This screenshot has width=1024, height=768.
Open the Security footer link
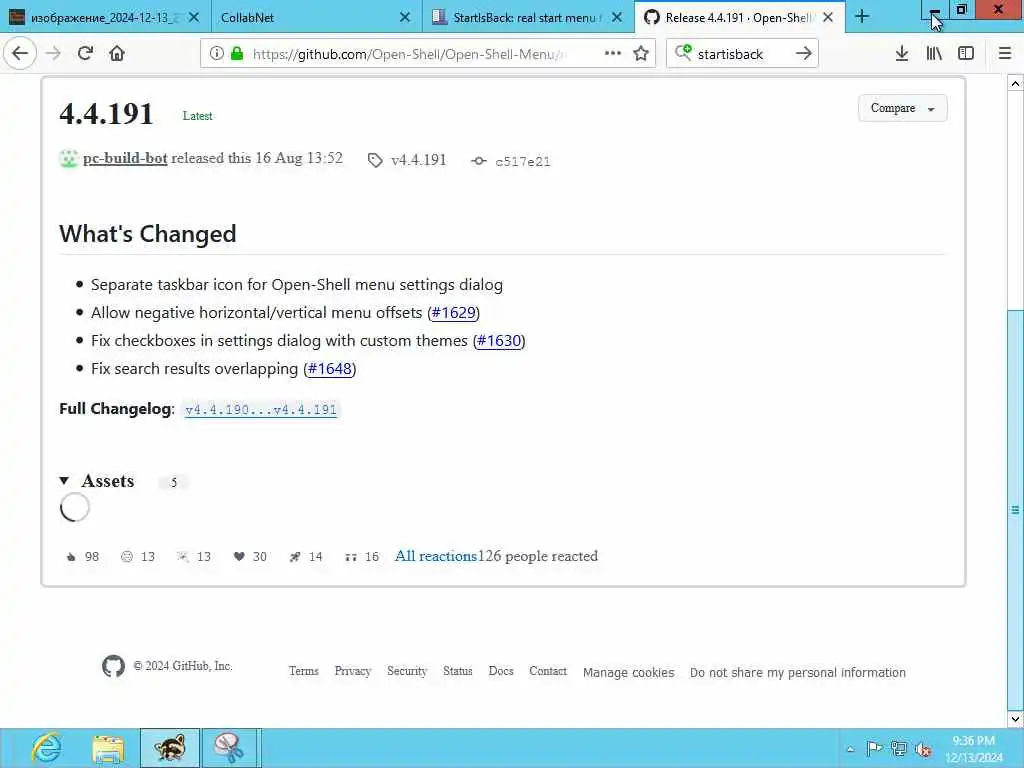(407, 671)
